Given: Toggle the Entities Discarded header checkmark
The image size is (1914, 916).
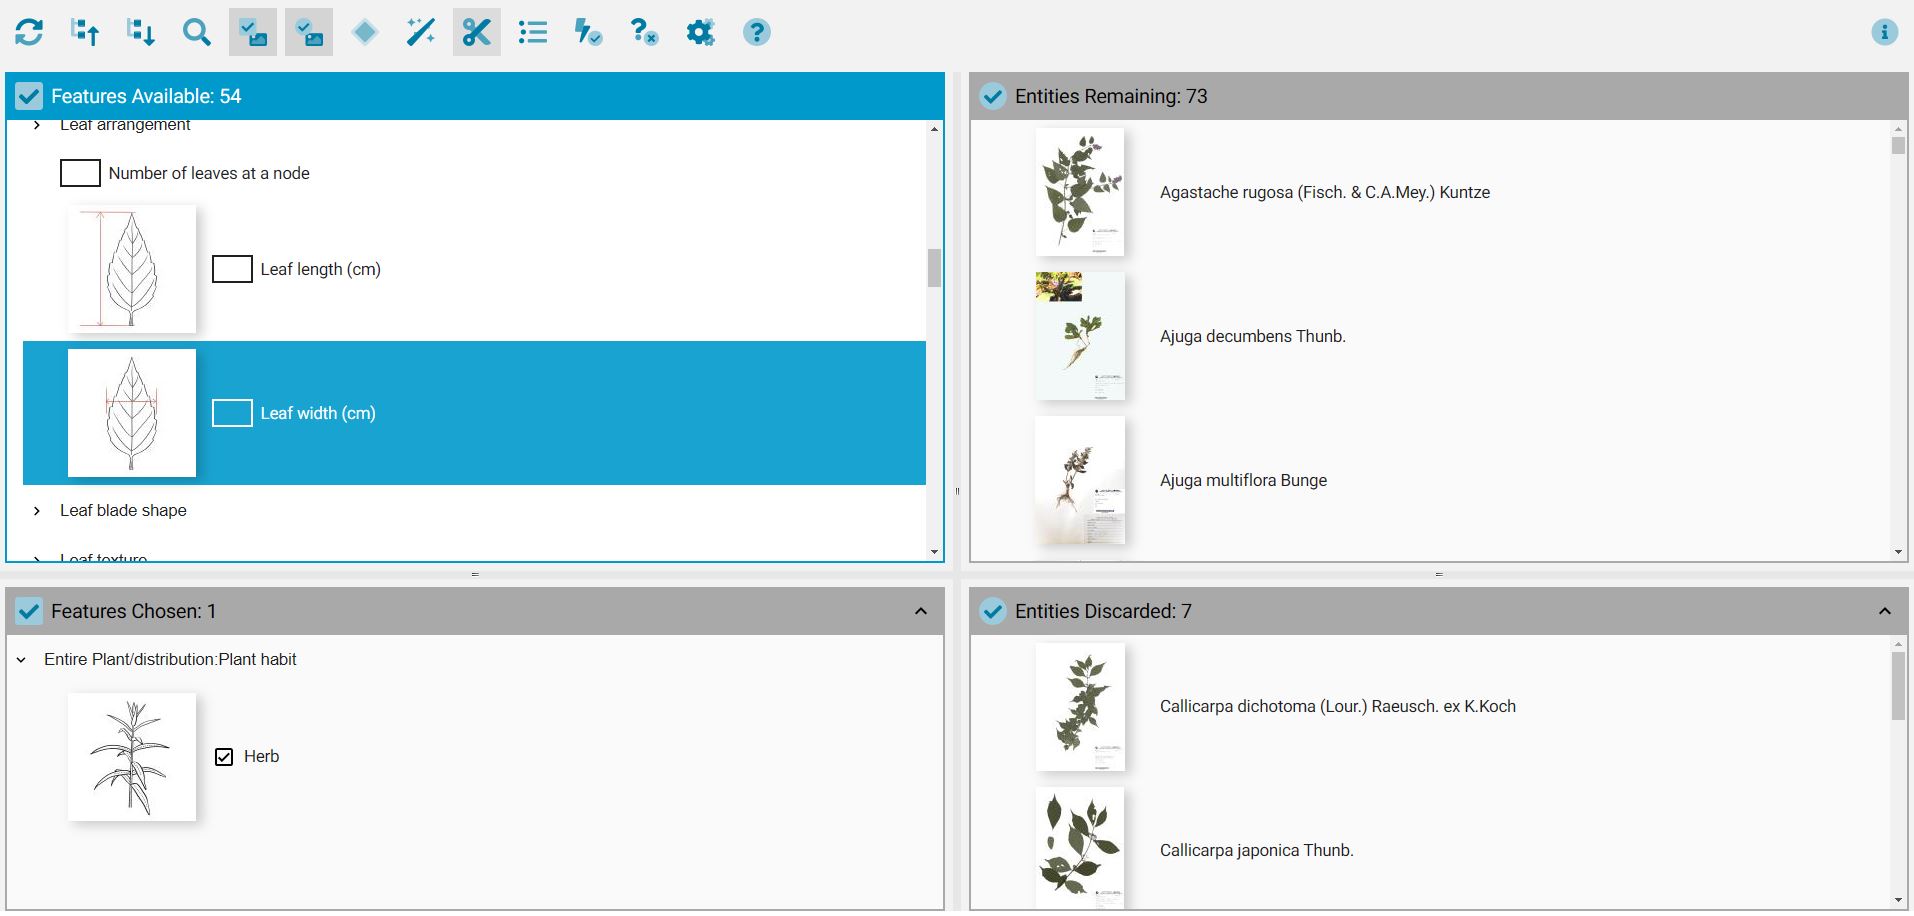Looking at the screenshot, I should [993, 611].
